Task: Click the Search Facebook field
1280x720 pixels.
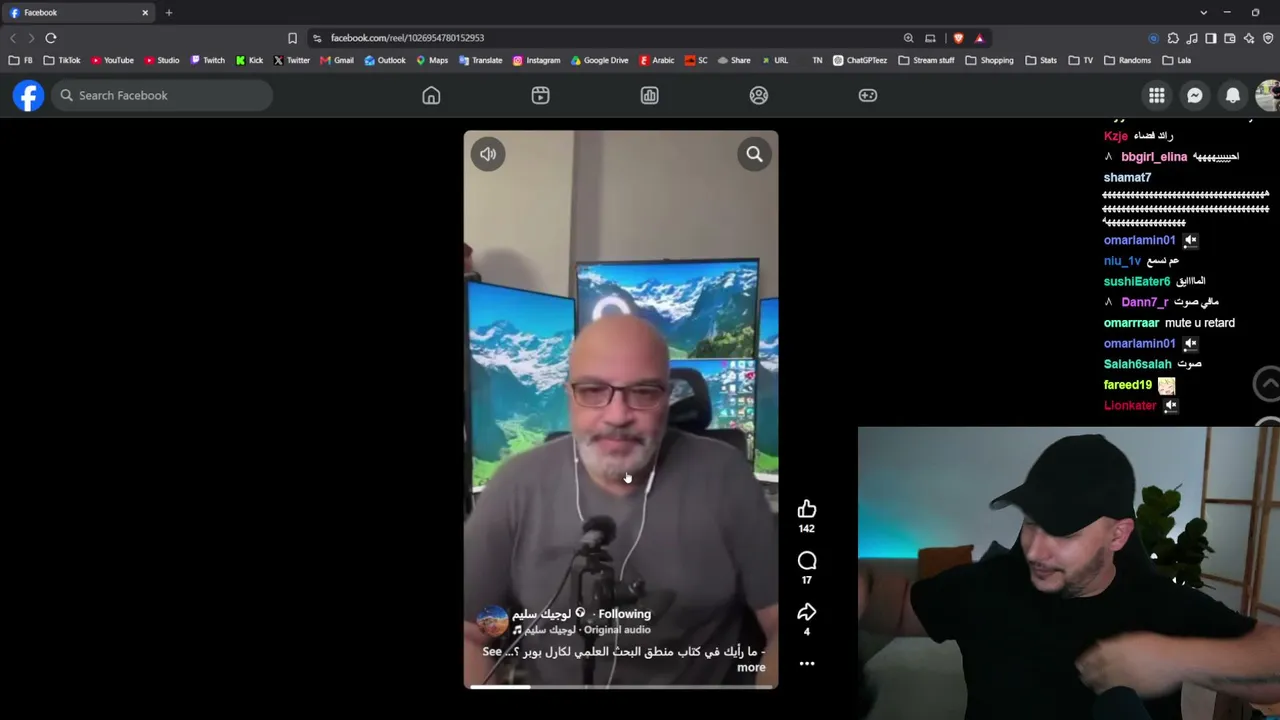Action: [x=162, y=95]
